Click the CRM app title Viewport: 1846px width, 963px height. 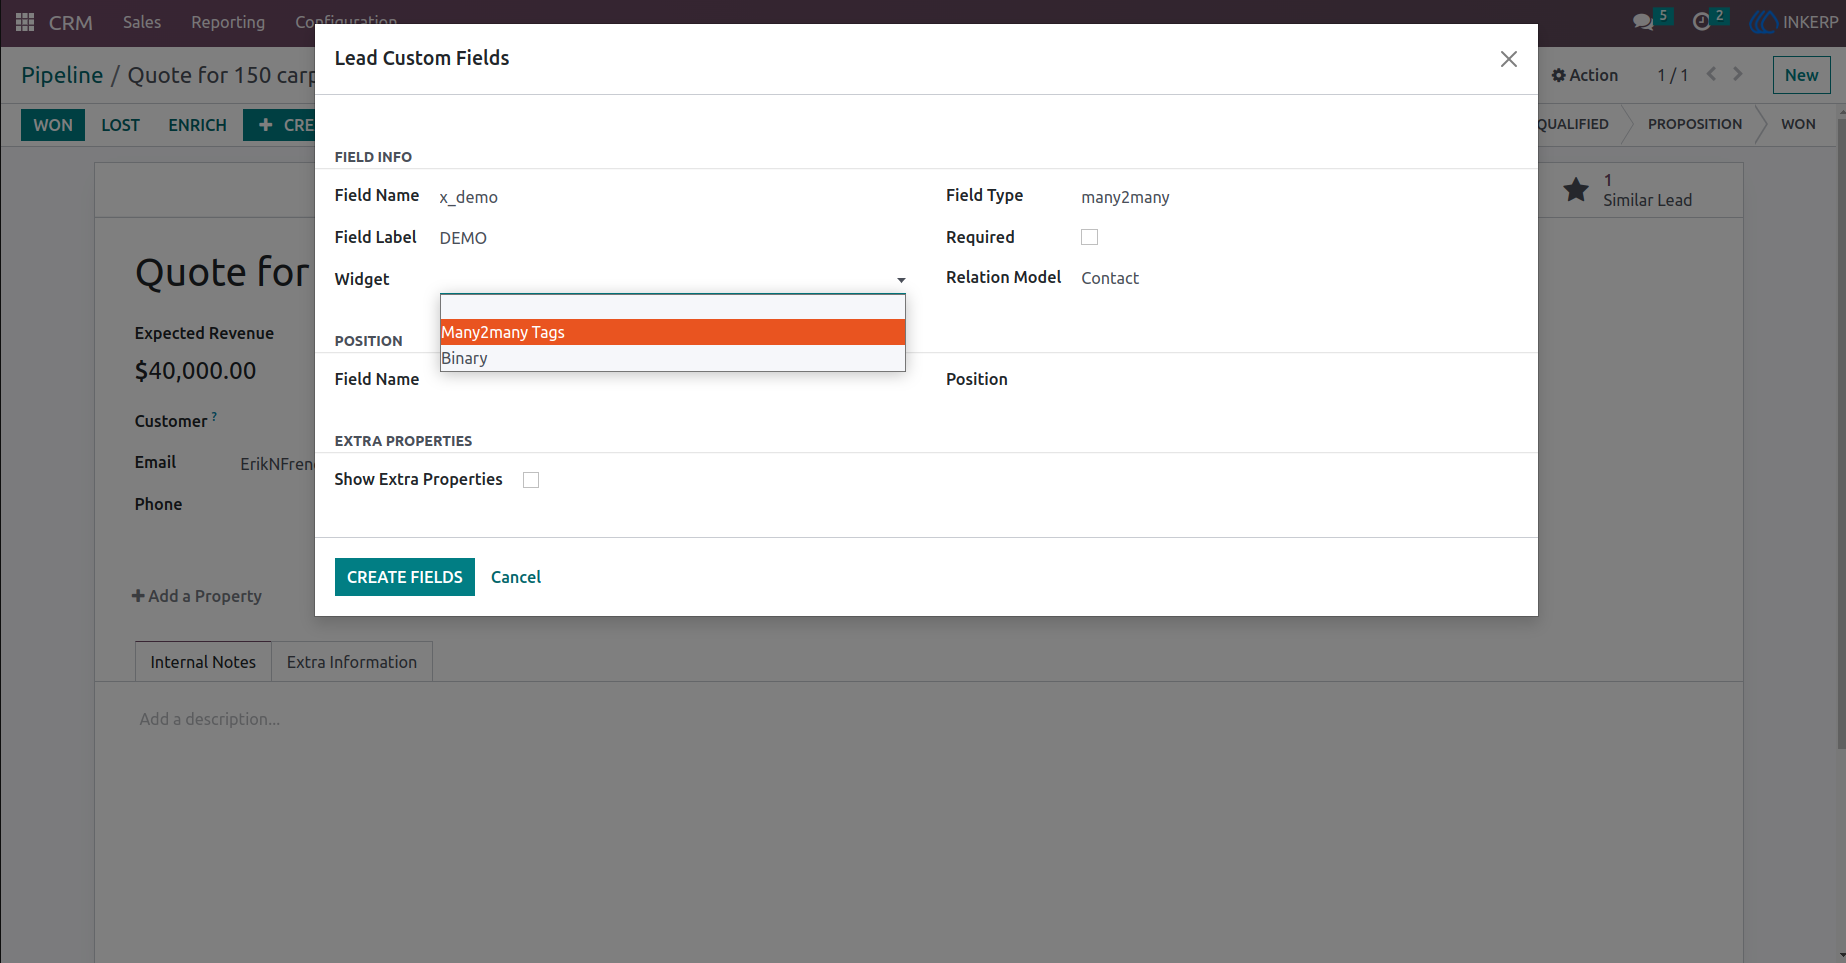coord(71,22)
